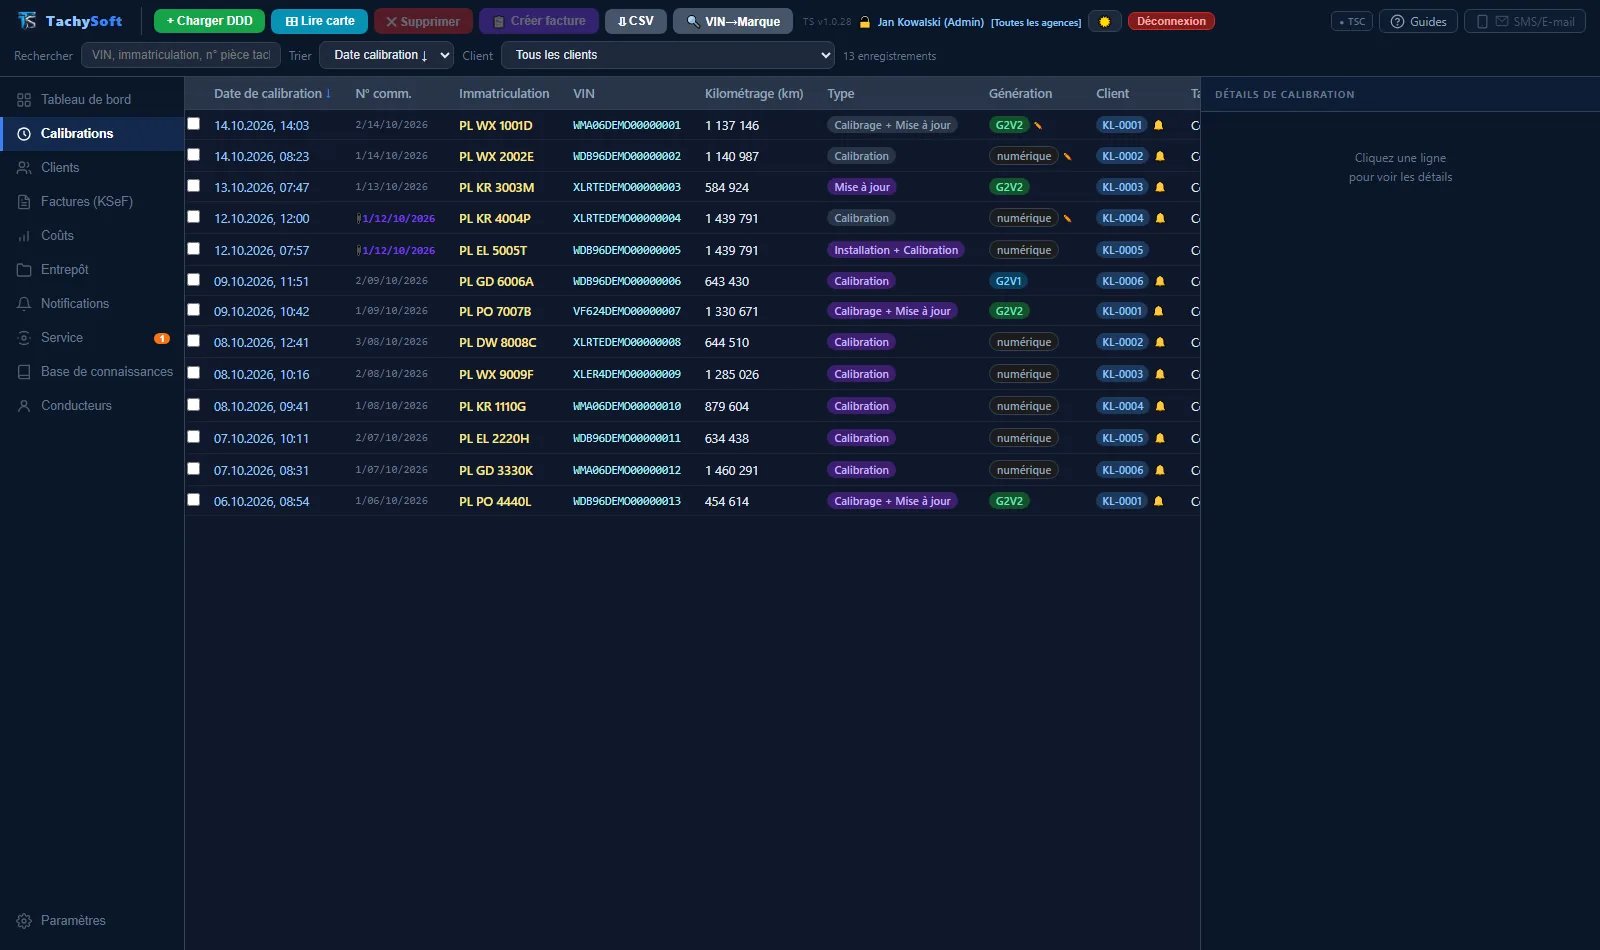Click the KL-0006 client badge for PL GD 6006A
Screen dimensions: 1600x950
pos(1123,281)
